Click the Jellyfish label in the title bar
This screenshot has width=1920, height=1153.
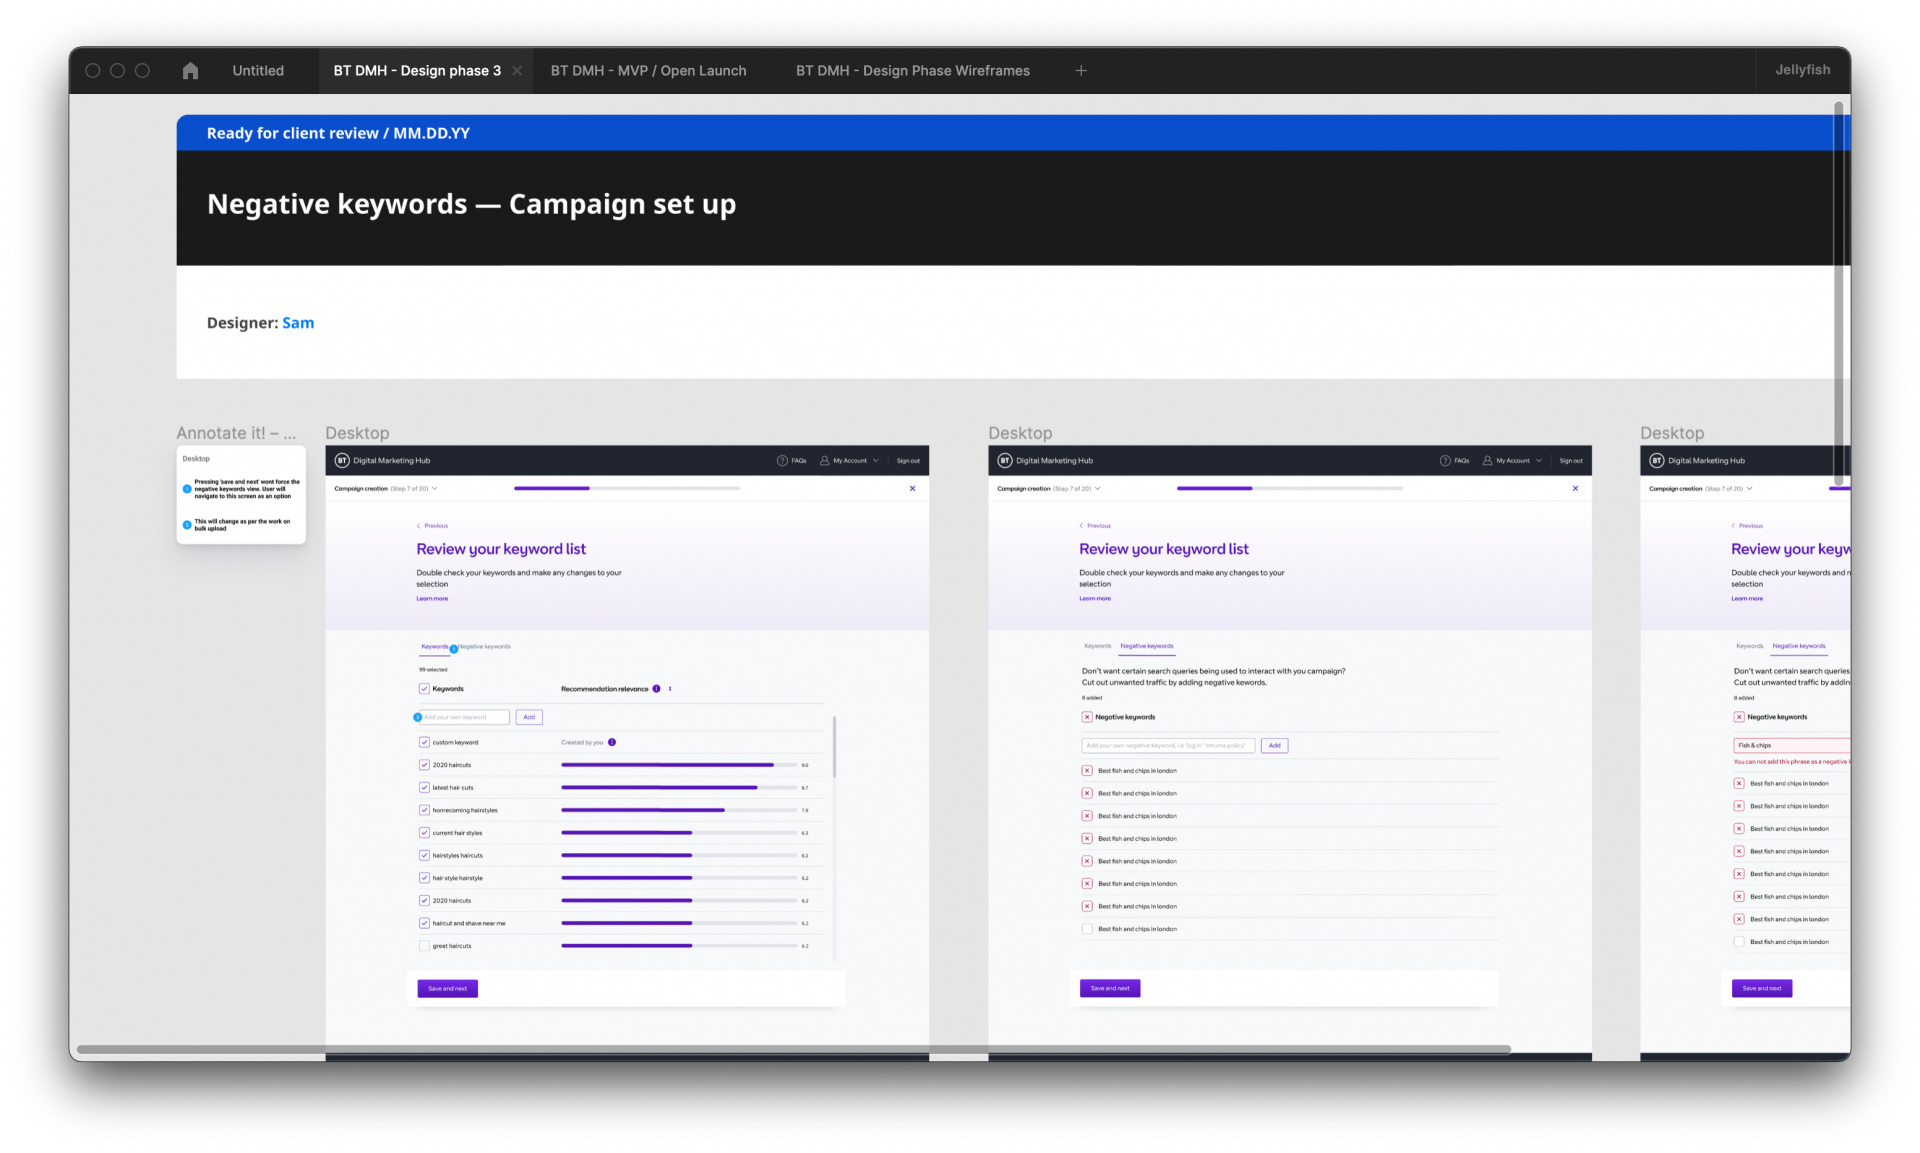[x=1802, y=70]
